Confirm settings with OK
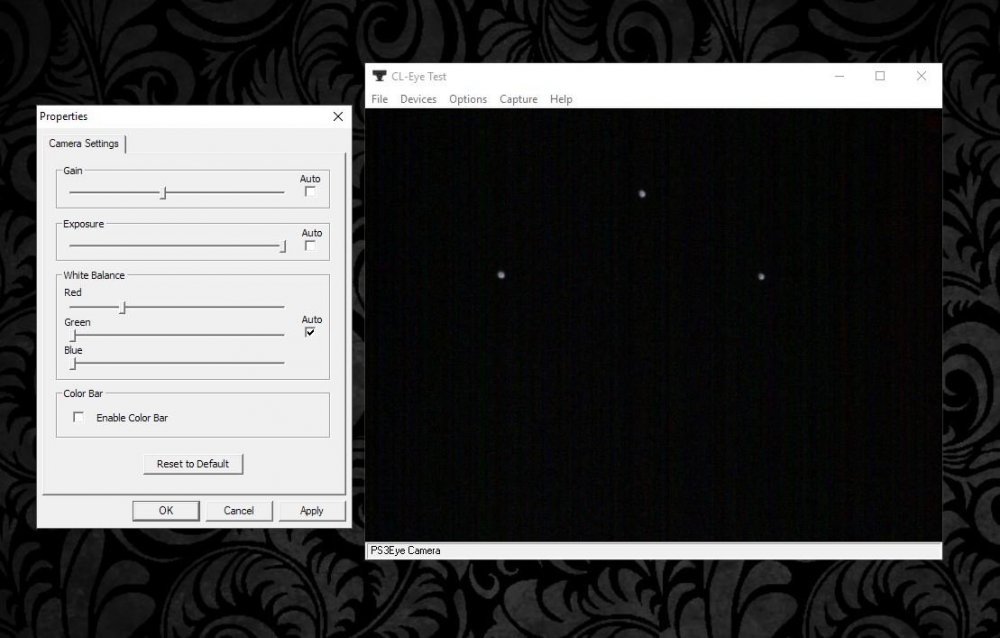1000x638 pixels. (x=166, y=510)
